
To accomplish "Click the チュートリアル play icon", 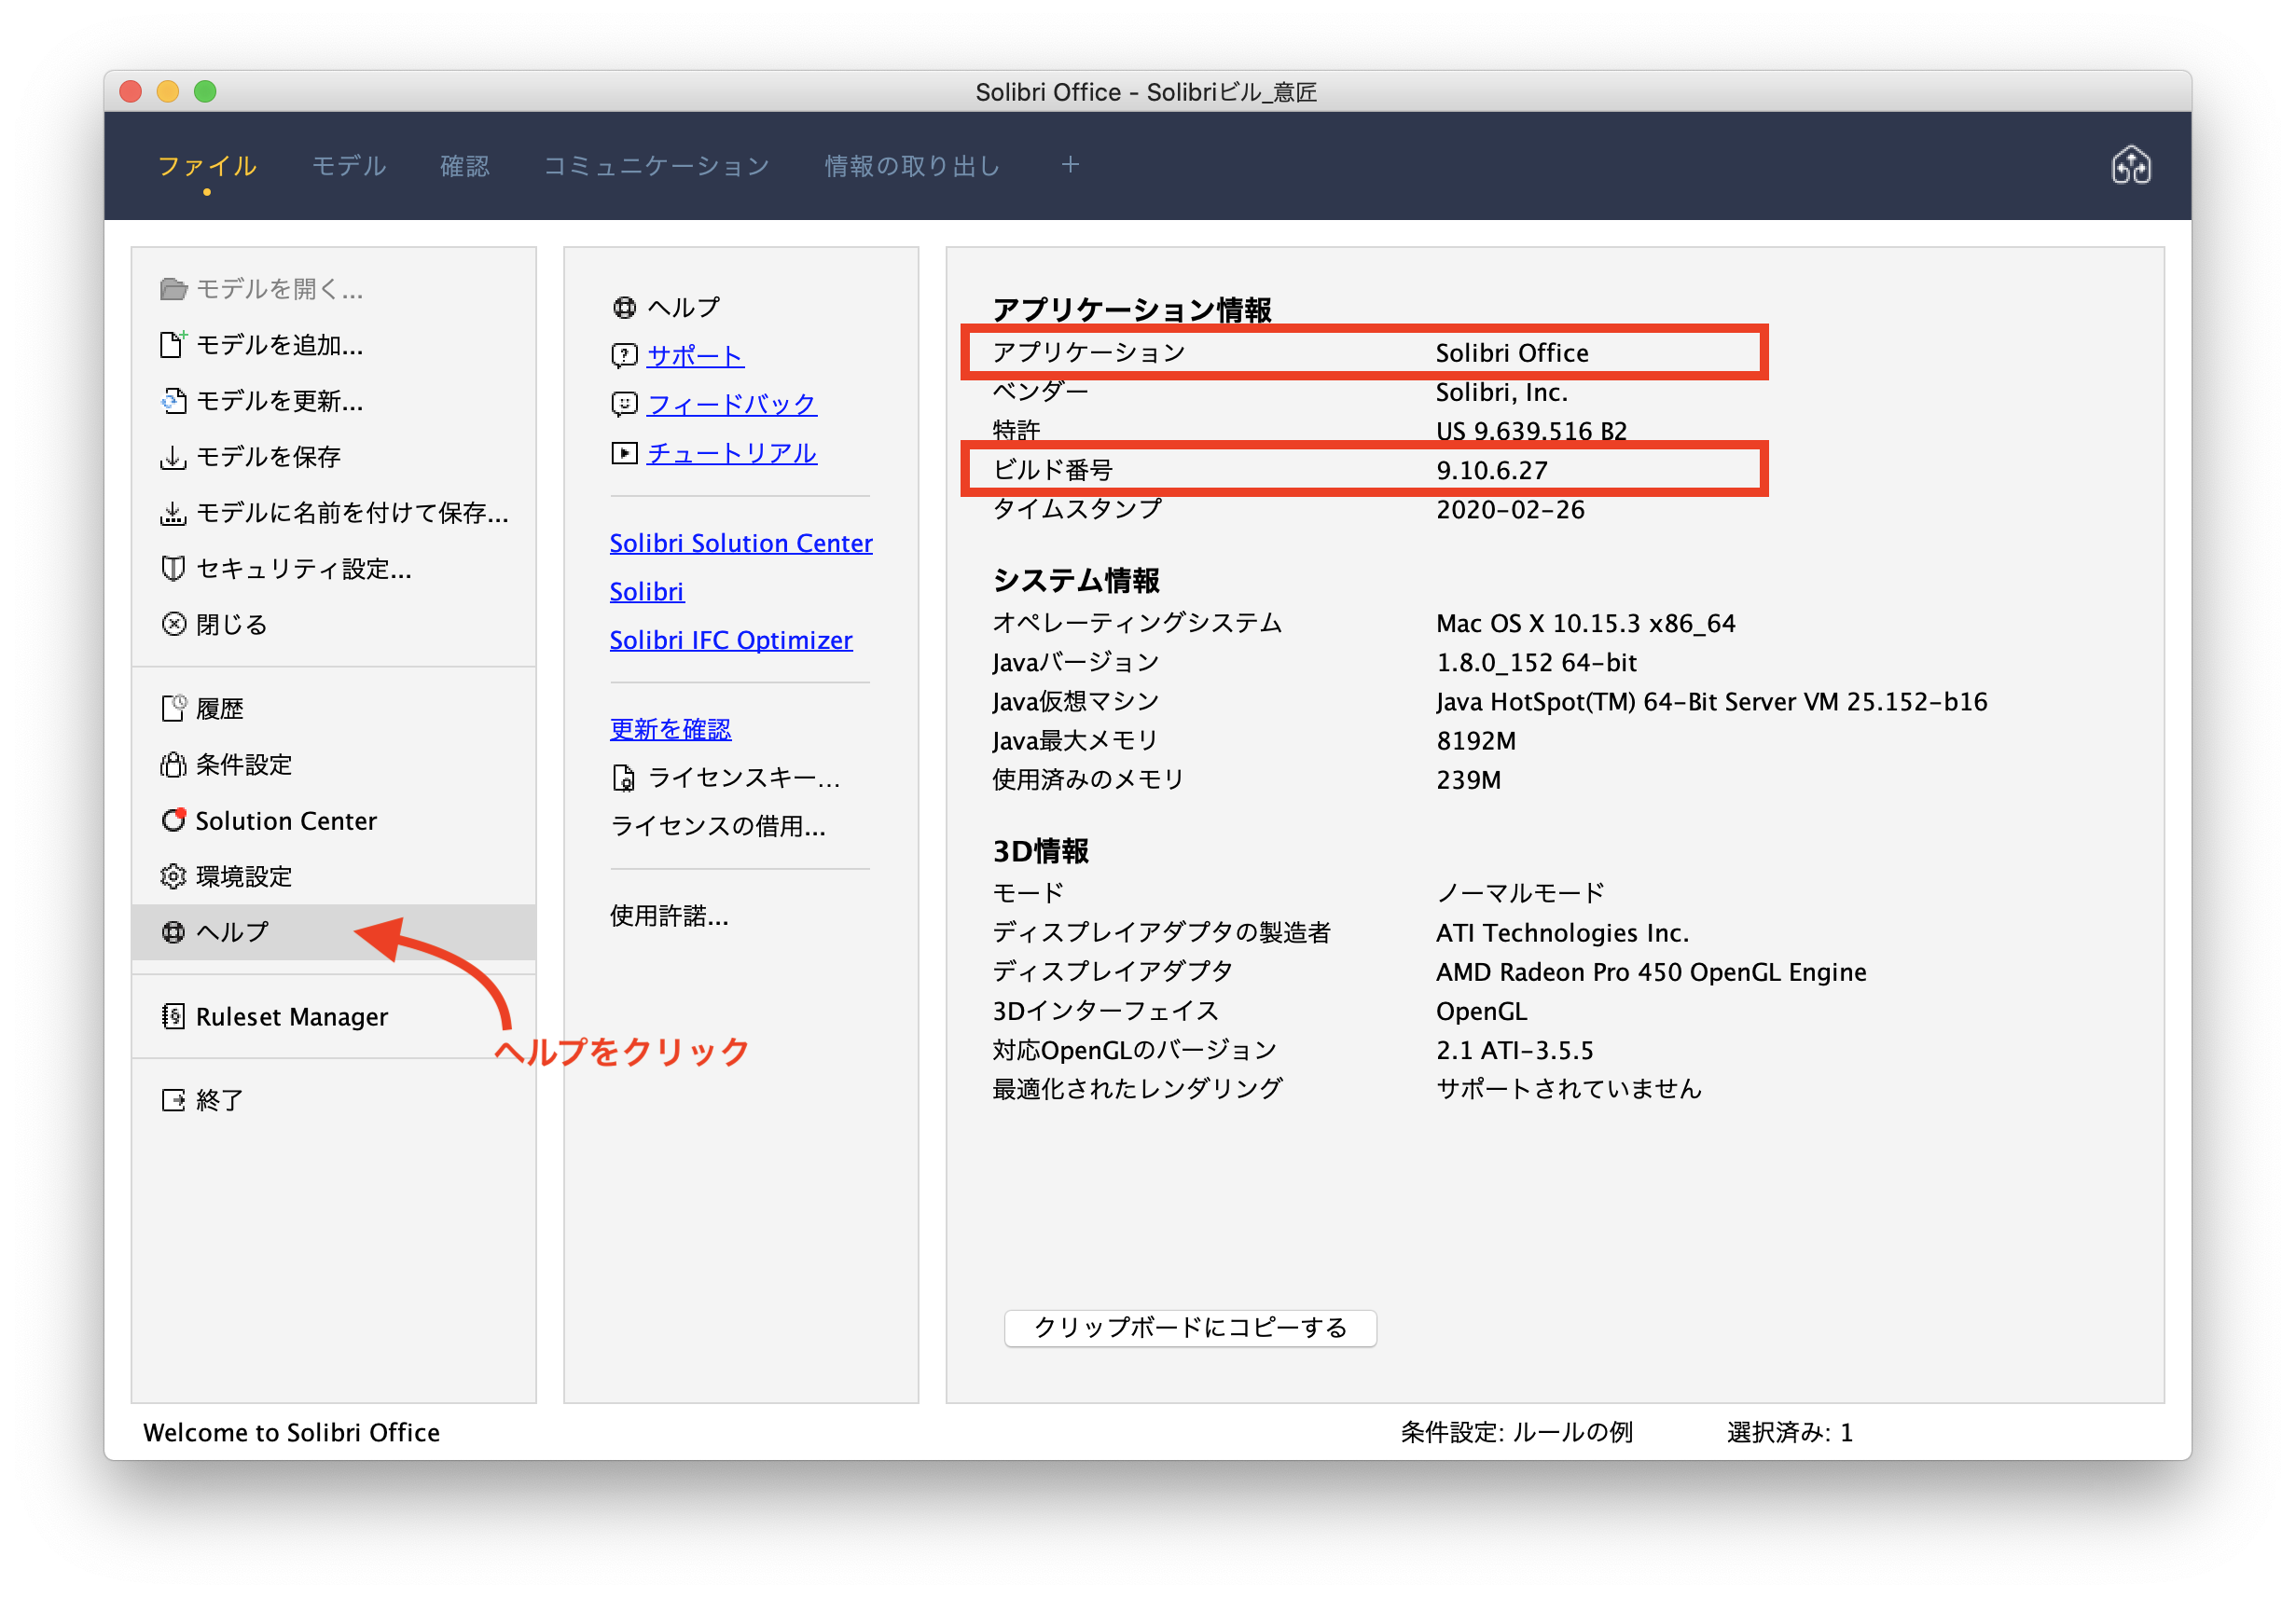I will point(624,453).
